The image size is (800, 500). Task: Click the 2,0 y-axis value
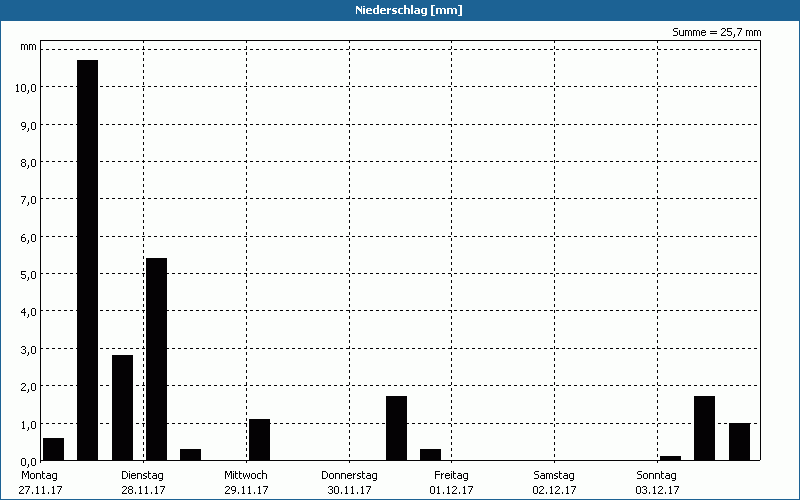[x=28, y=387]
